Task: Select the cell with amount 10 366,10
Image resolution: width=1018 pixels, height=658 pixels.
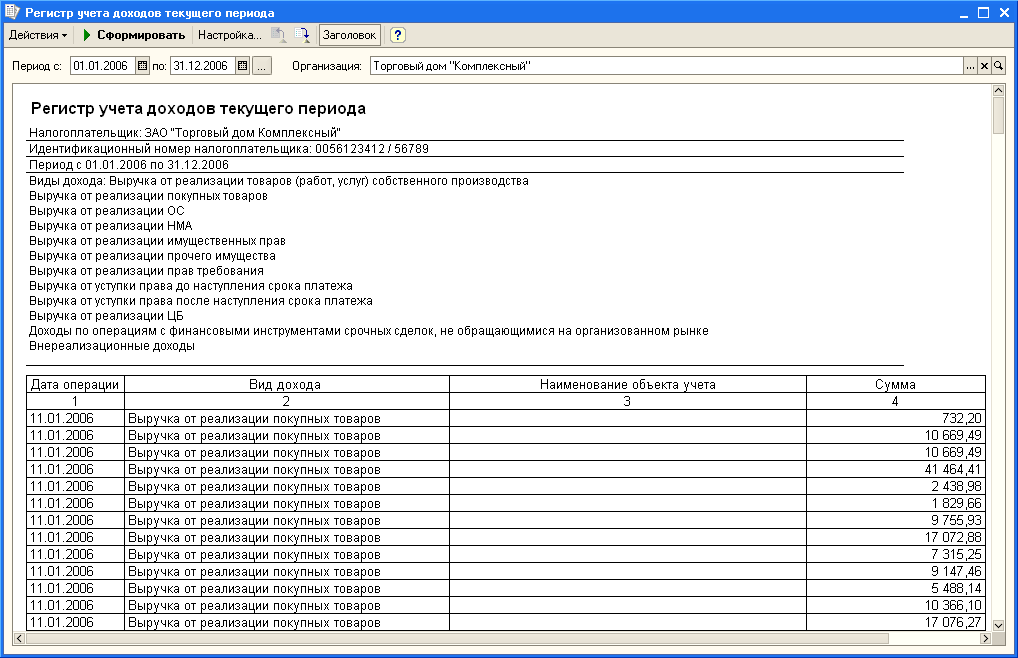Action: pos(896,605)
